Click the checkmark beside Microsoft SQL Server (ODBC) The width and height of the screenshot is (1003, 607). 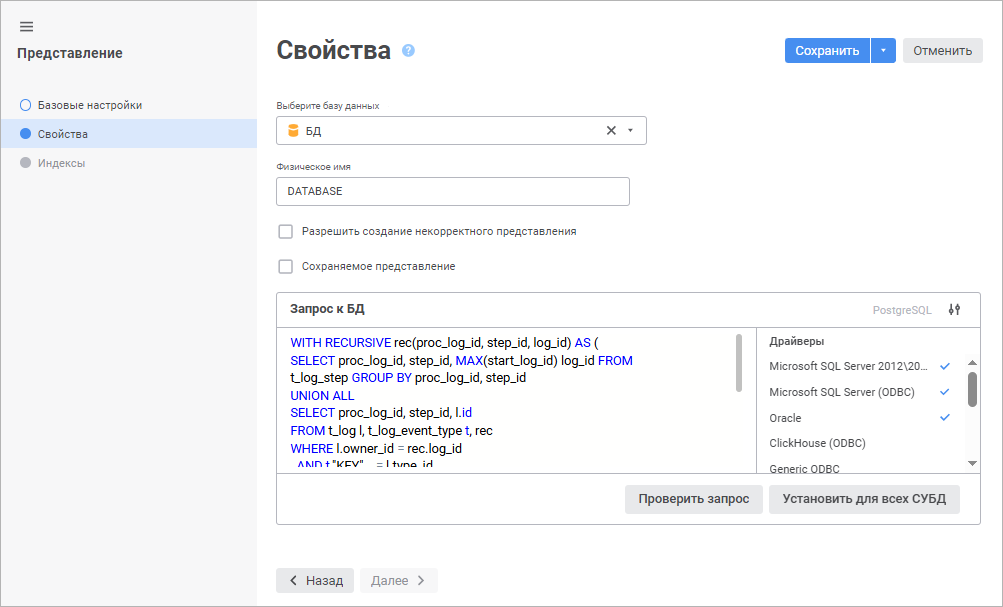pos(945,392)
